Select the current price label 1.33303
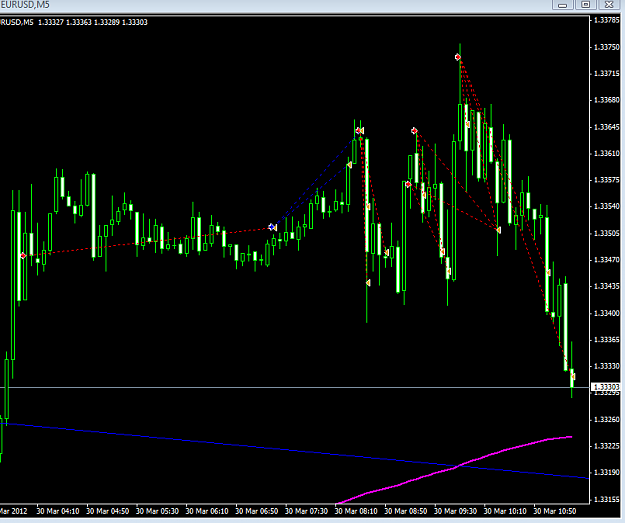Image resolution: width=625 pixels, height=523 pixels. coord(606,387)
